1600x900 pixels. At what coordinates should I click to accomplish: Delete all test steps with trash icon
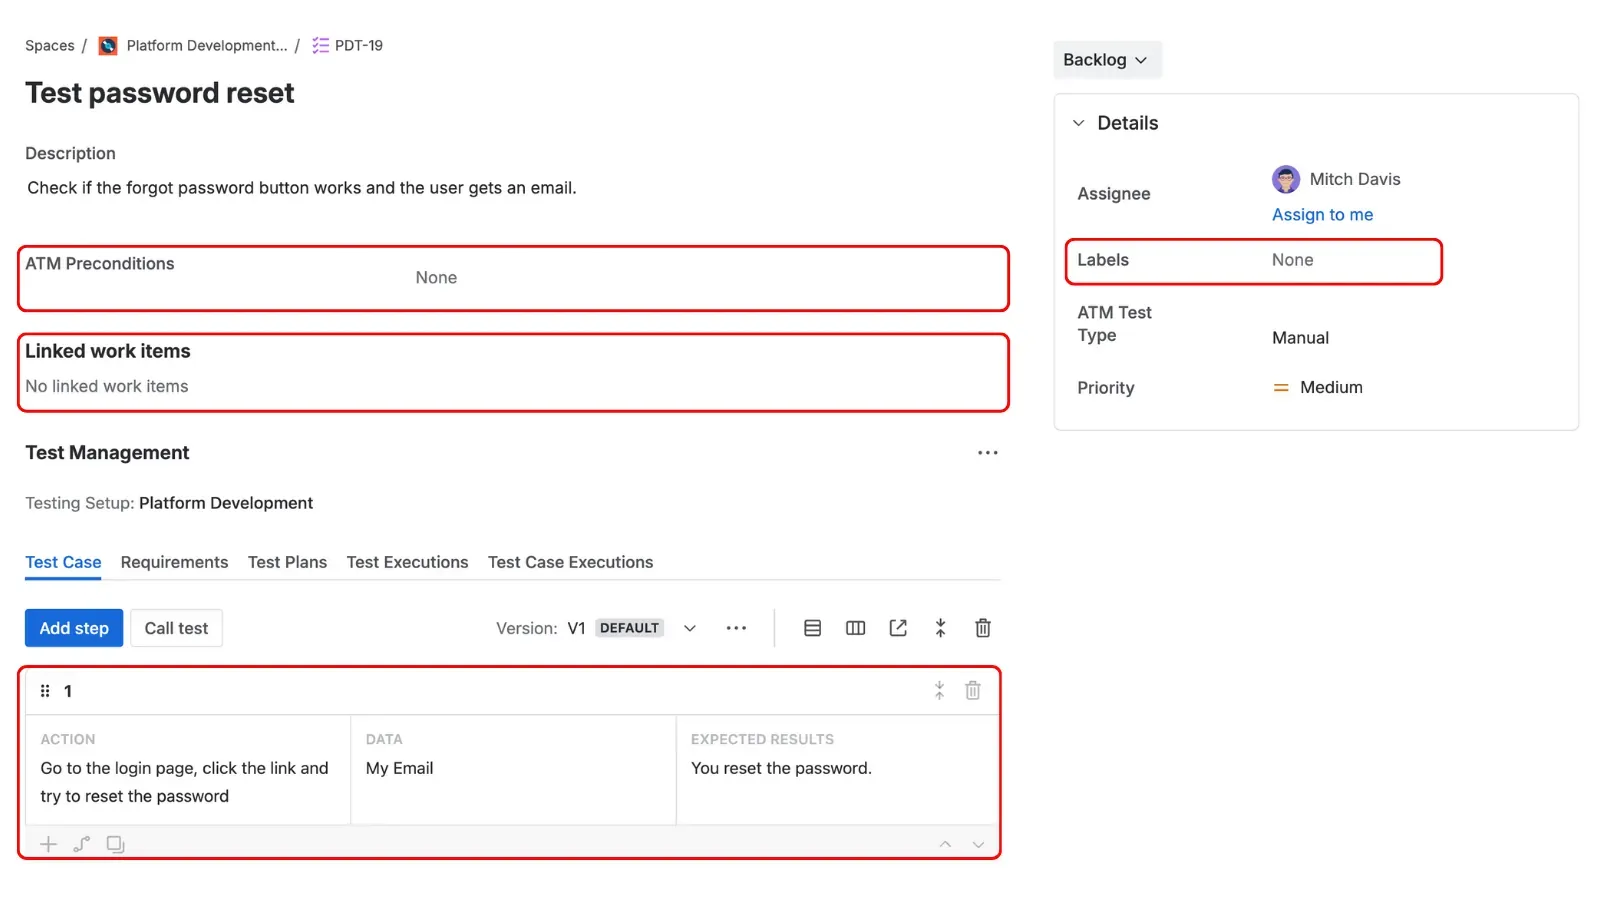click(983, 627)
